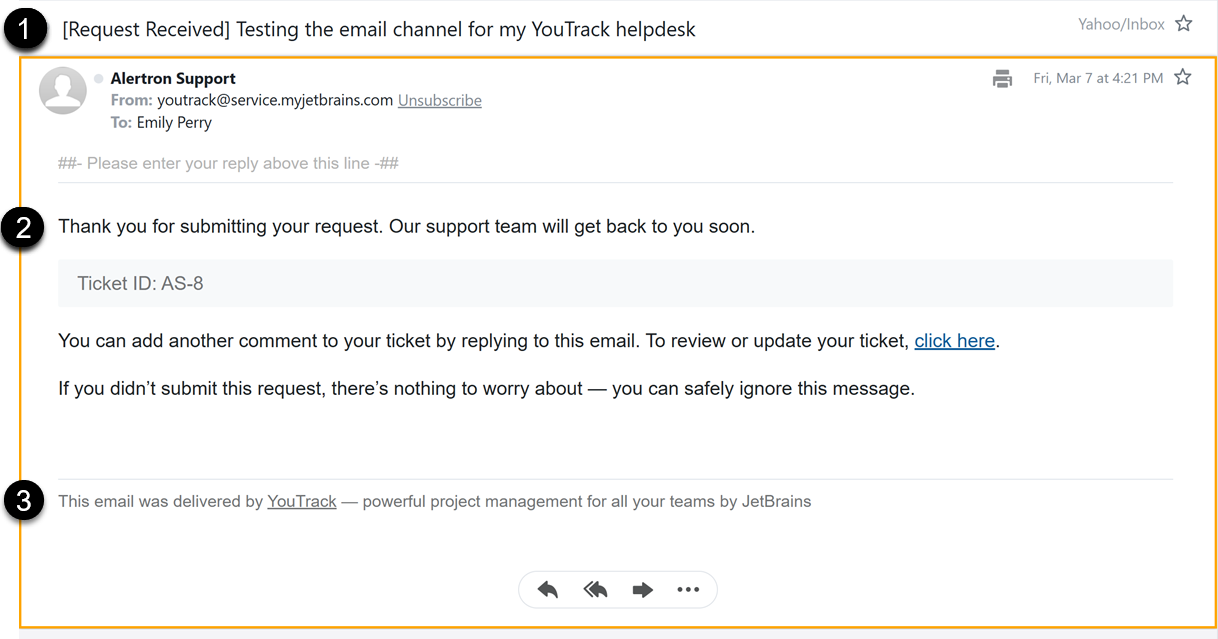Screen dimensions: 1218x639
Task: Select the Ticket ID AS-8 banner
Action: click(139, 283)
